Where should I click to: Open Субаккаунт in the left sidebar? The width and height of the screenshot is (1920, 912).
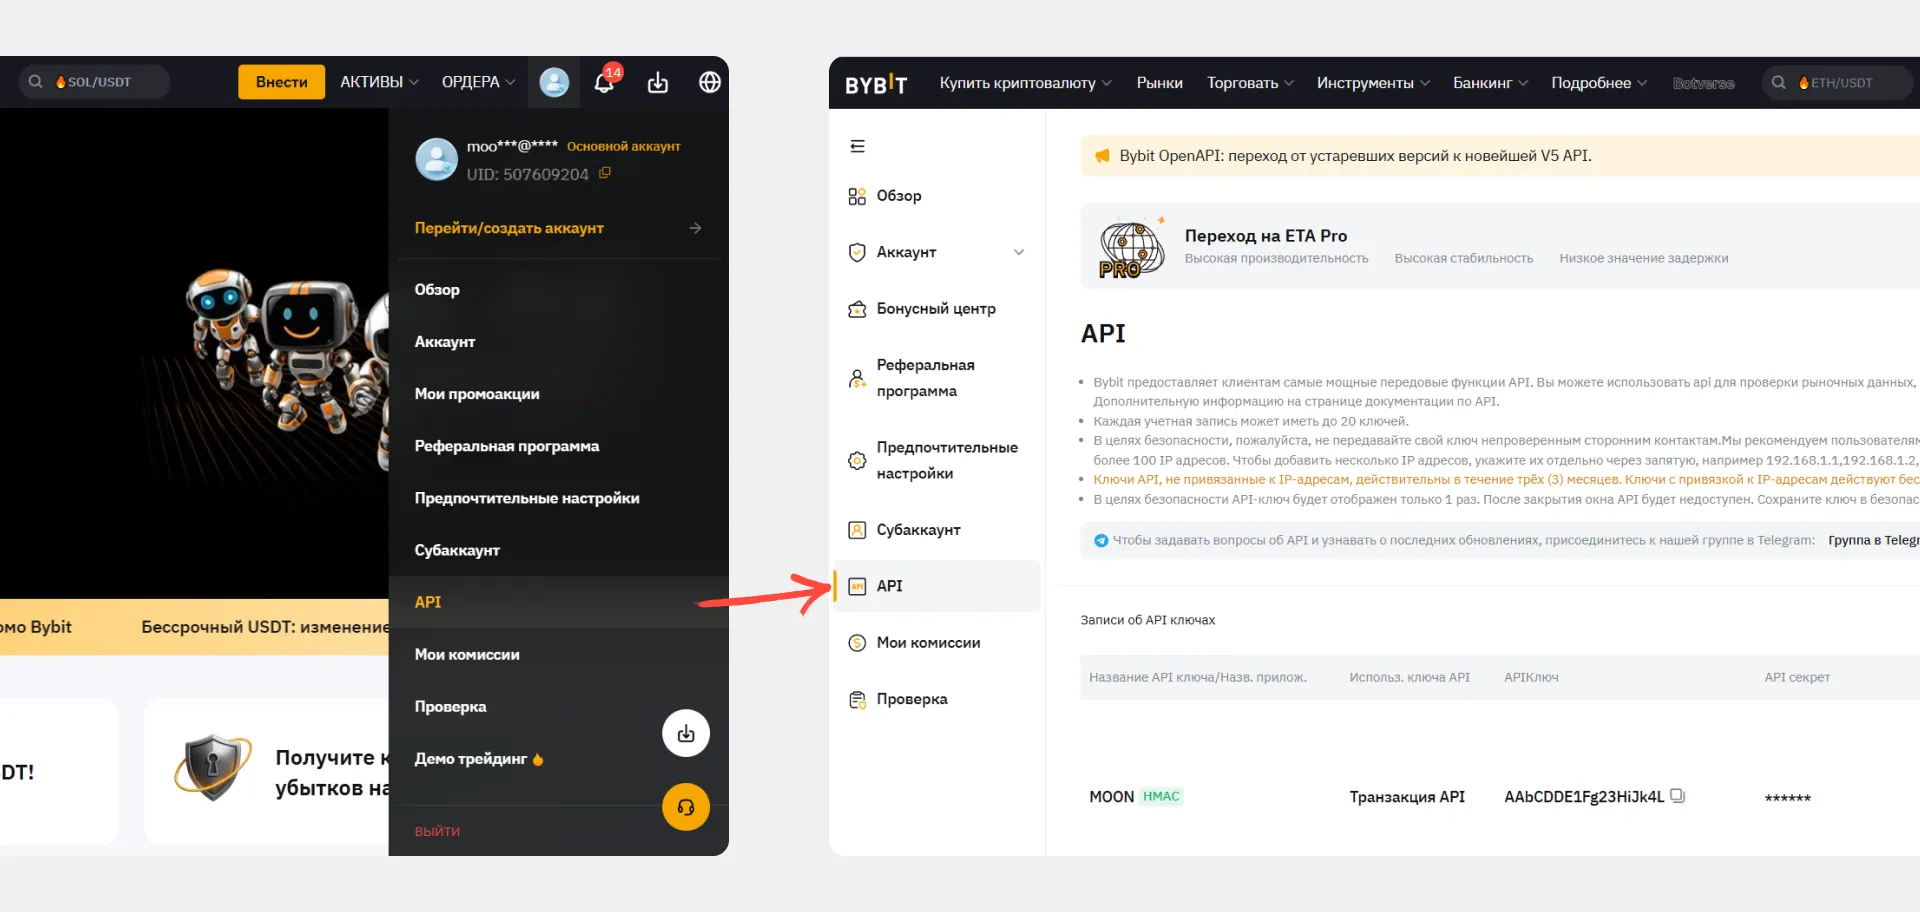(918, 530)
